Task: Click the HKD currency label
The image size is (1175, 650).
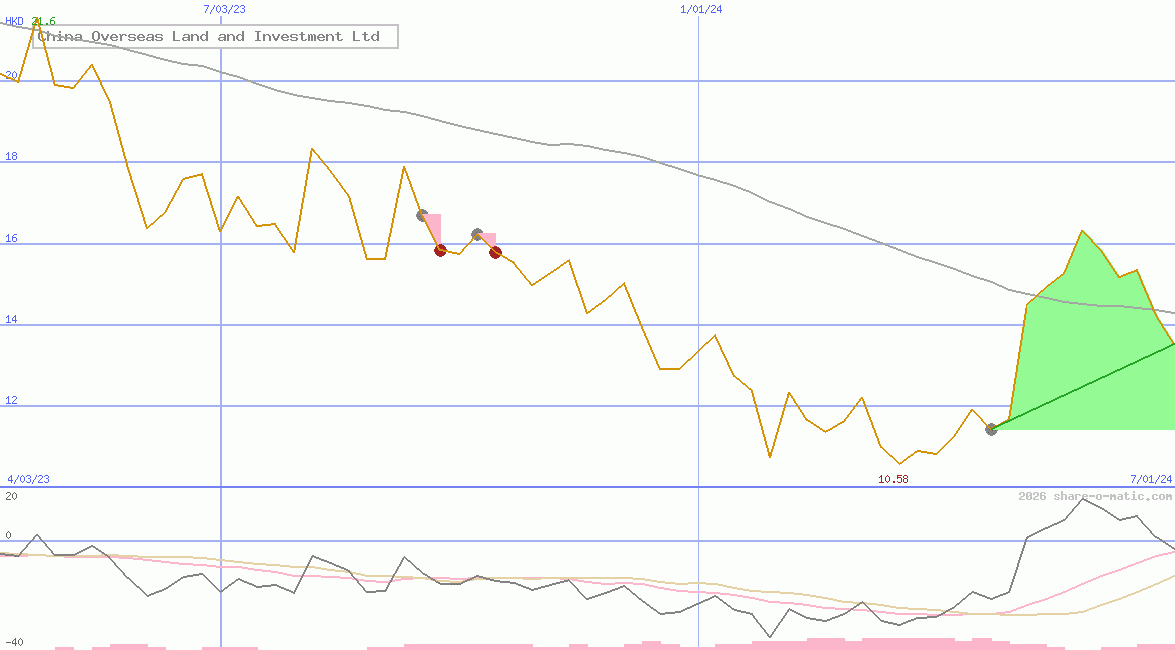Action: pos(14,21)
